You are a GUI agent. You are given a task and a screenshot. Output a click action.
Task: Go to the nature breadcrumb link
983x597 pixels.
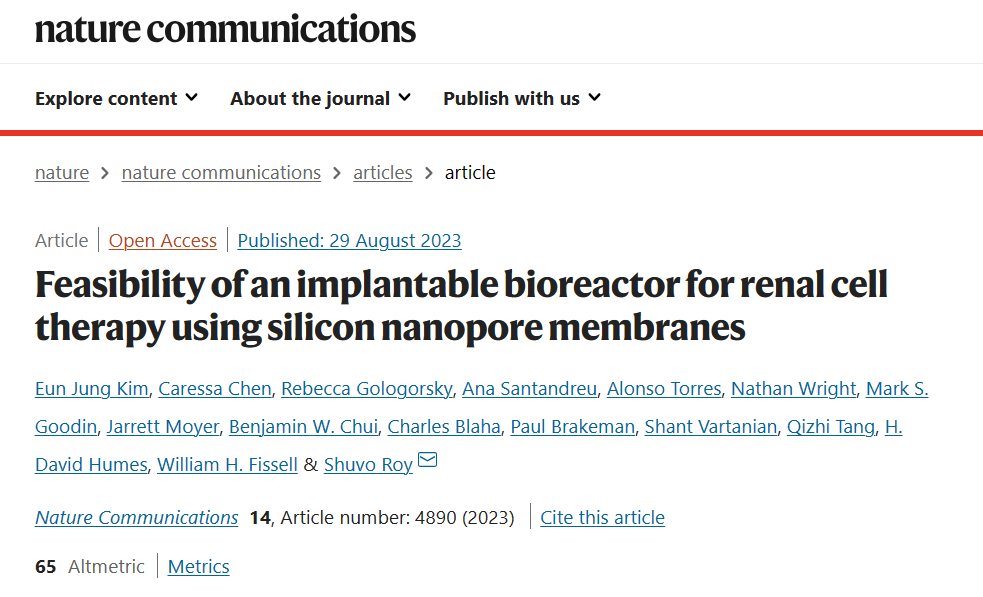tap(62, 172)
